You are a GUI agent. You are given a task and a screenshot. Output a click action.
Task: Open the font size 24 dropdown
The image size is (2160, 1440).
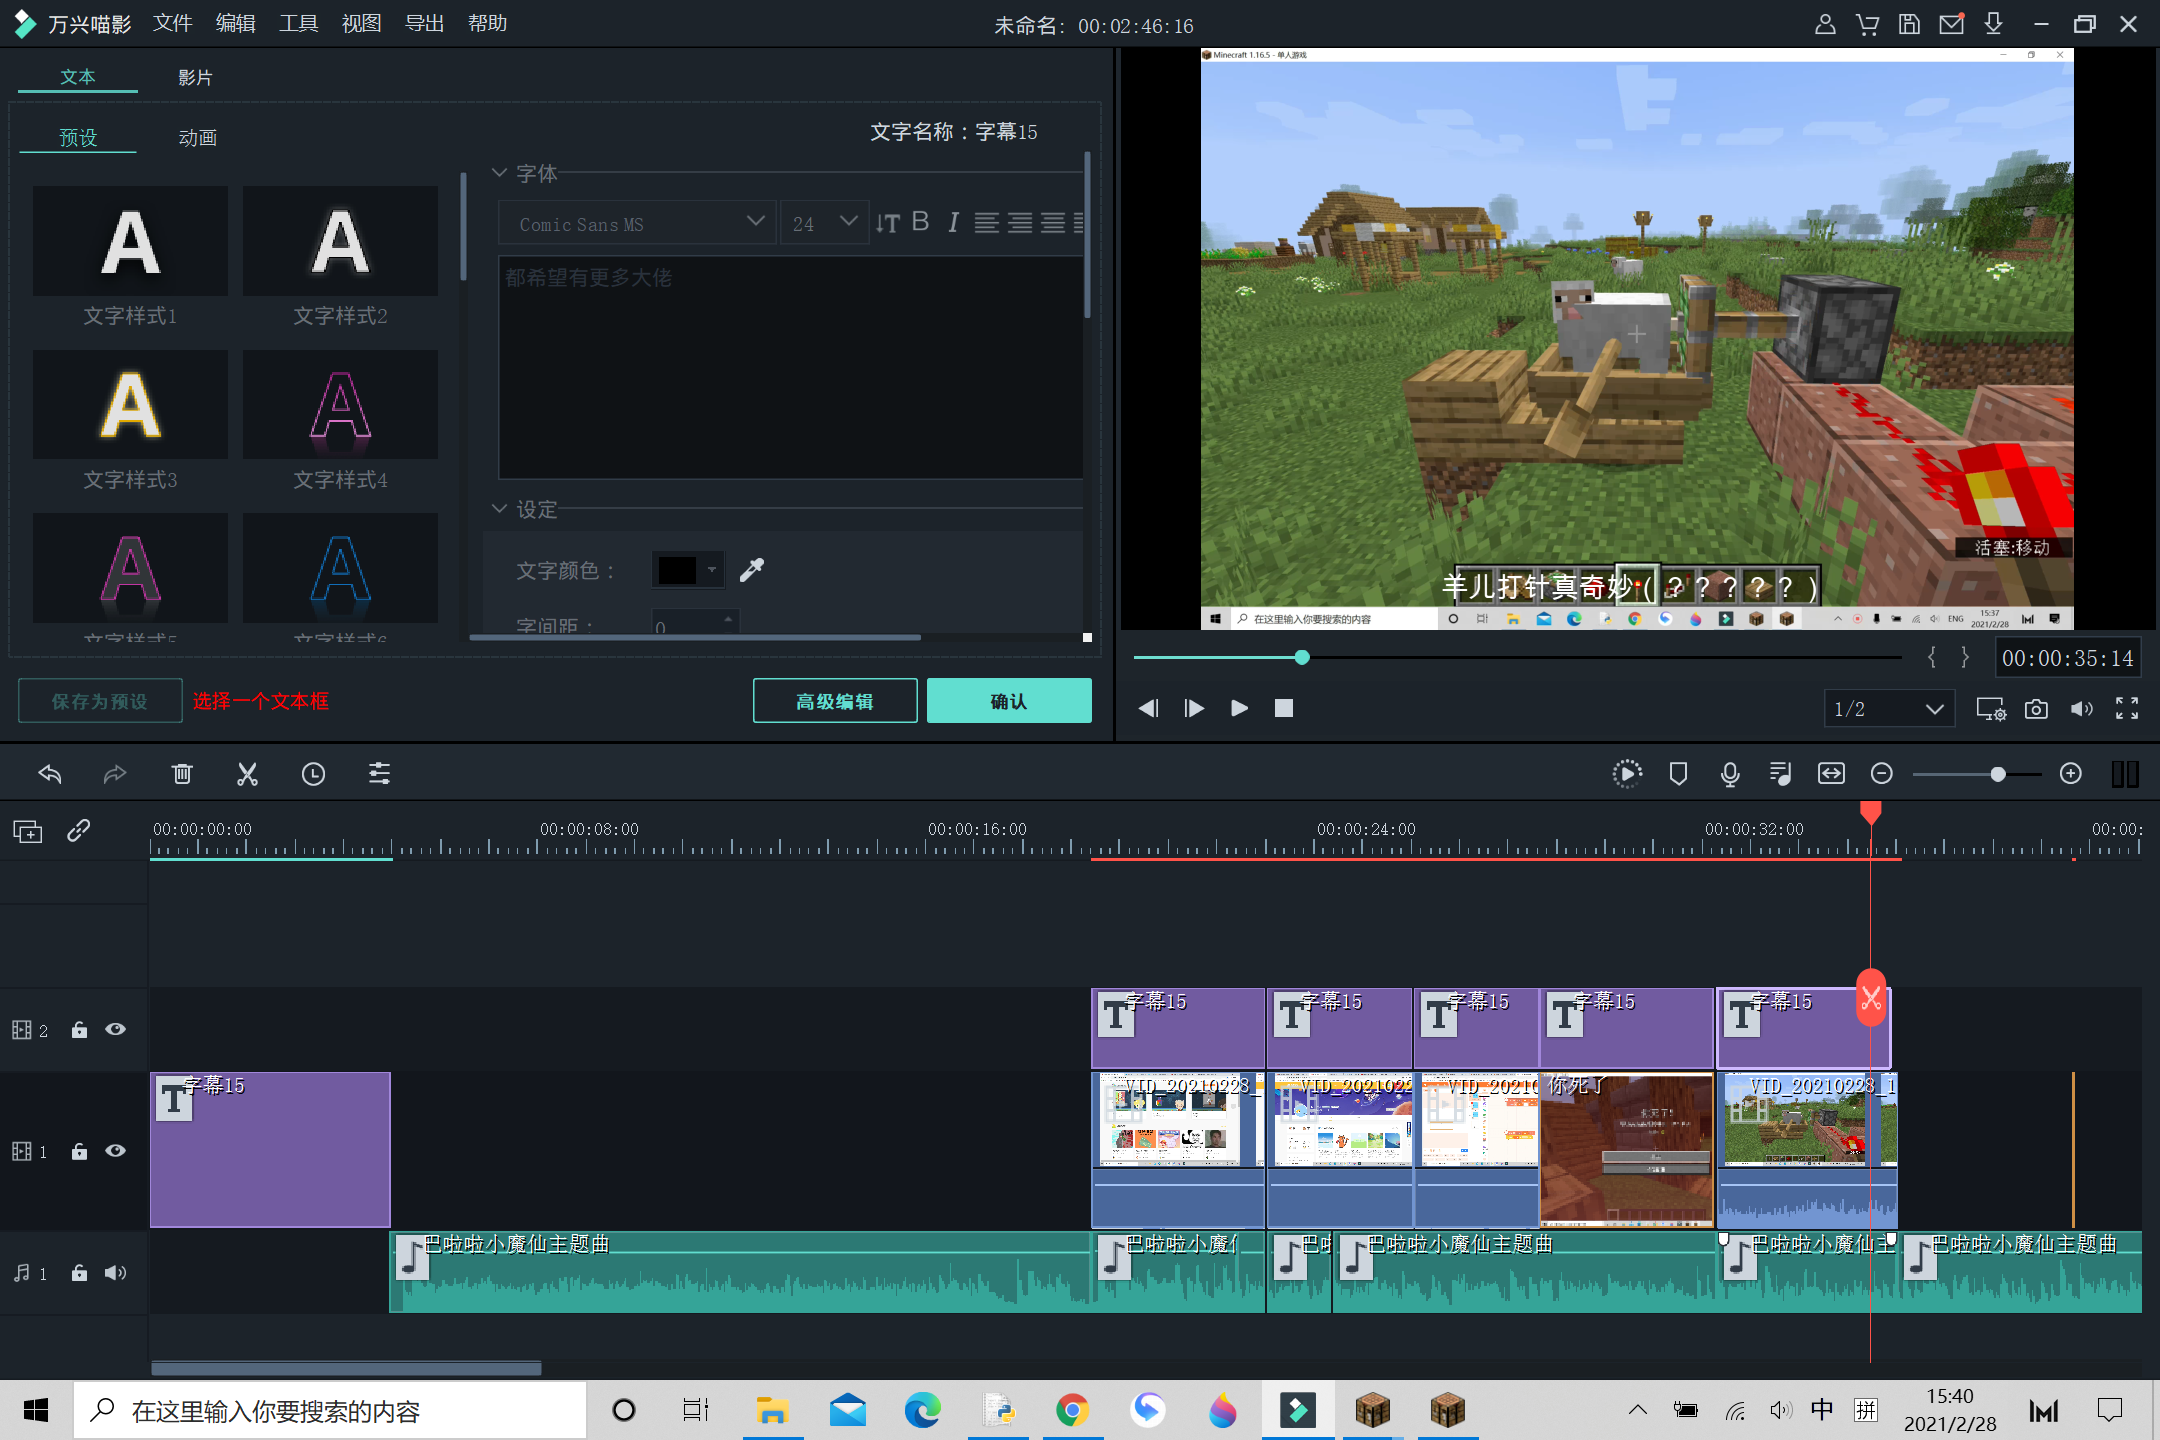click(x=824, y=223)
